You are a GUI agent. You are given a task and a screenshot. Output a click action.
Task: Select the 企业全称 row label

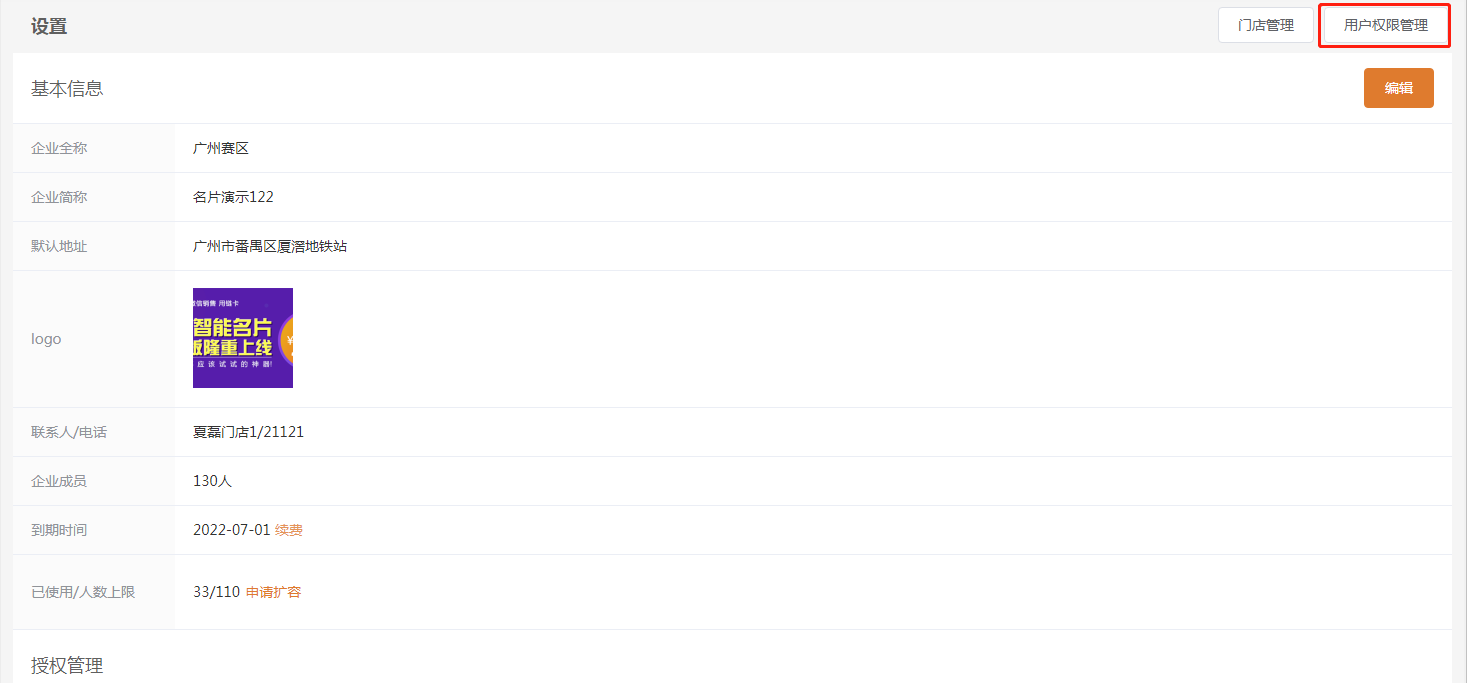click(59, 148)
